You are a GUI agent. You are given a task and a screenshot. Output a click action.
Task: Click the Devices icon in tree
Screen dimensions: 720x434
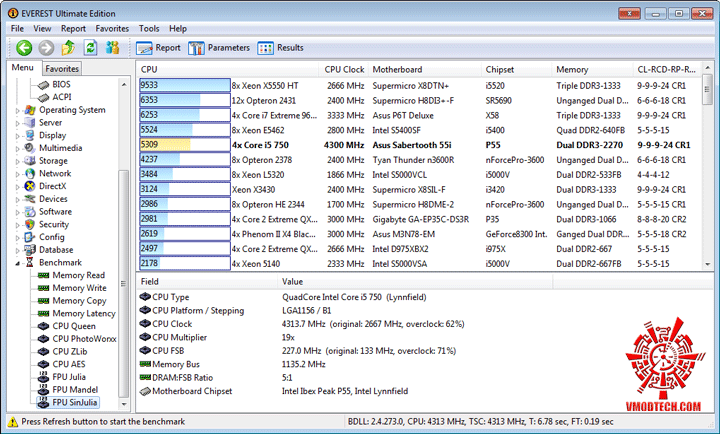(30, 199)
